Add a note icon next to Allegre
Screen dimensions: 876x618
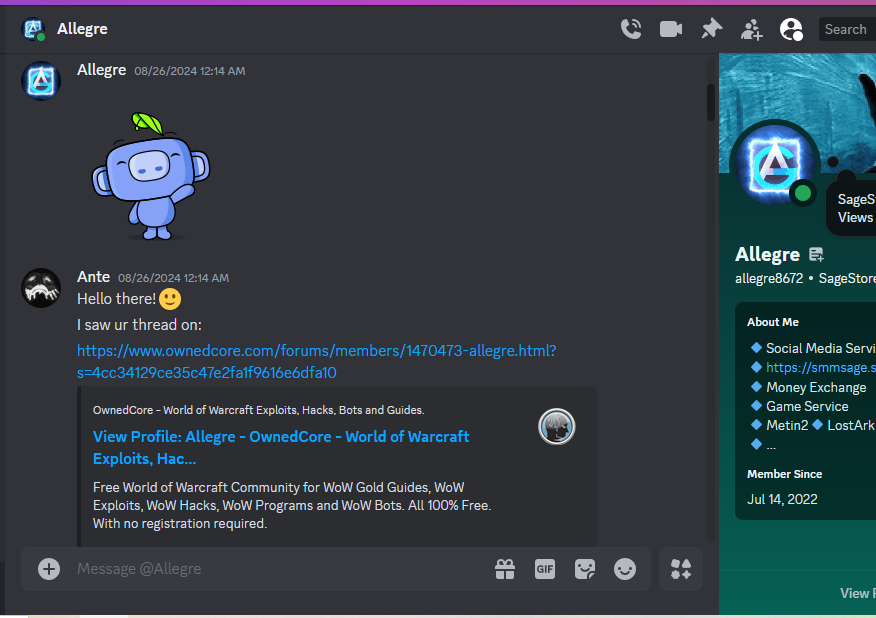coord(816,255)
